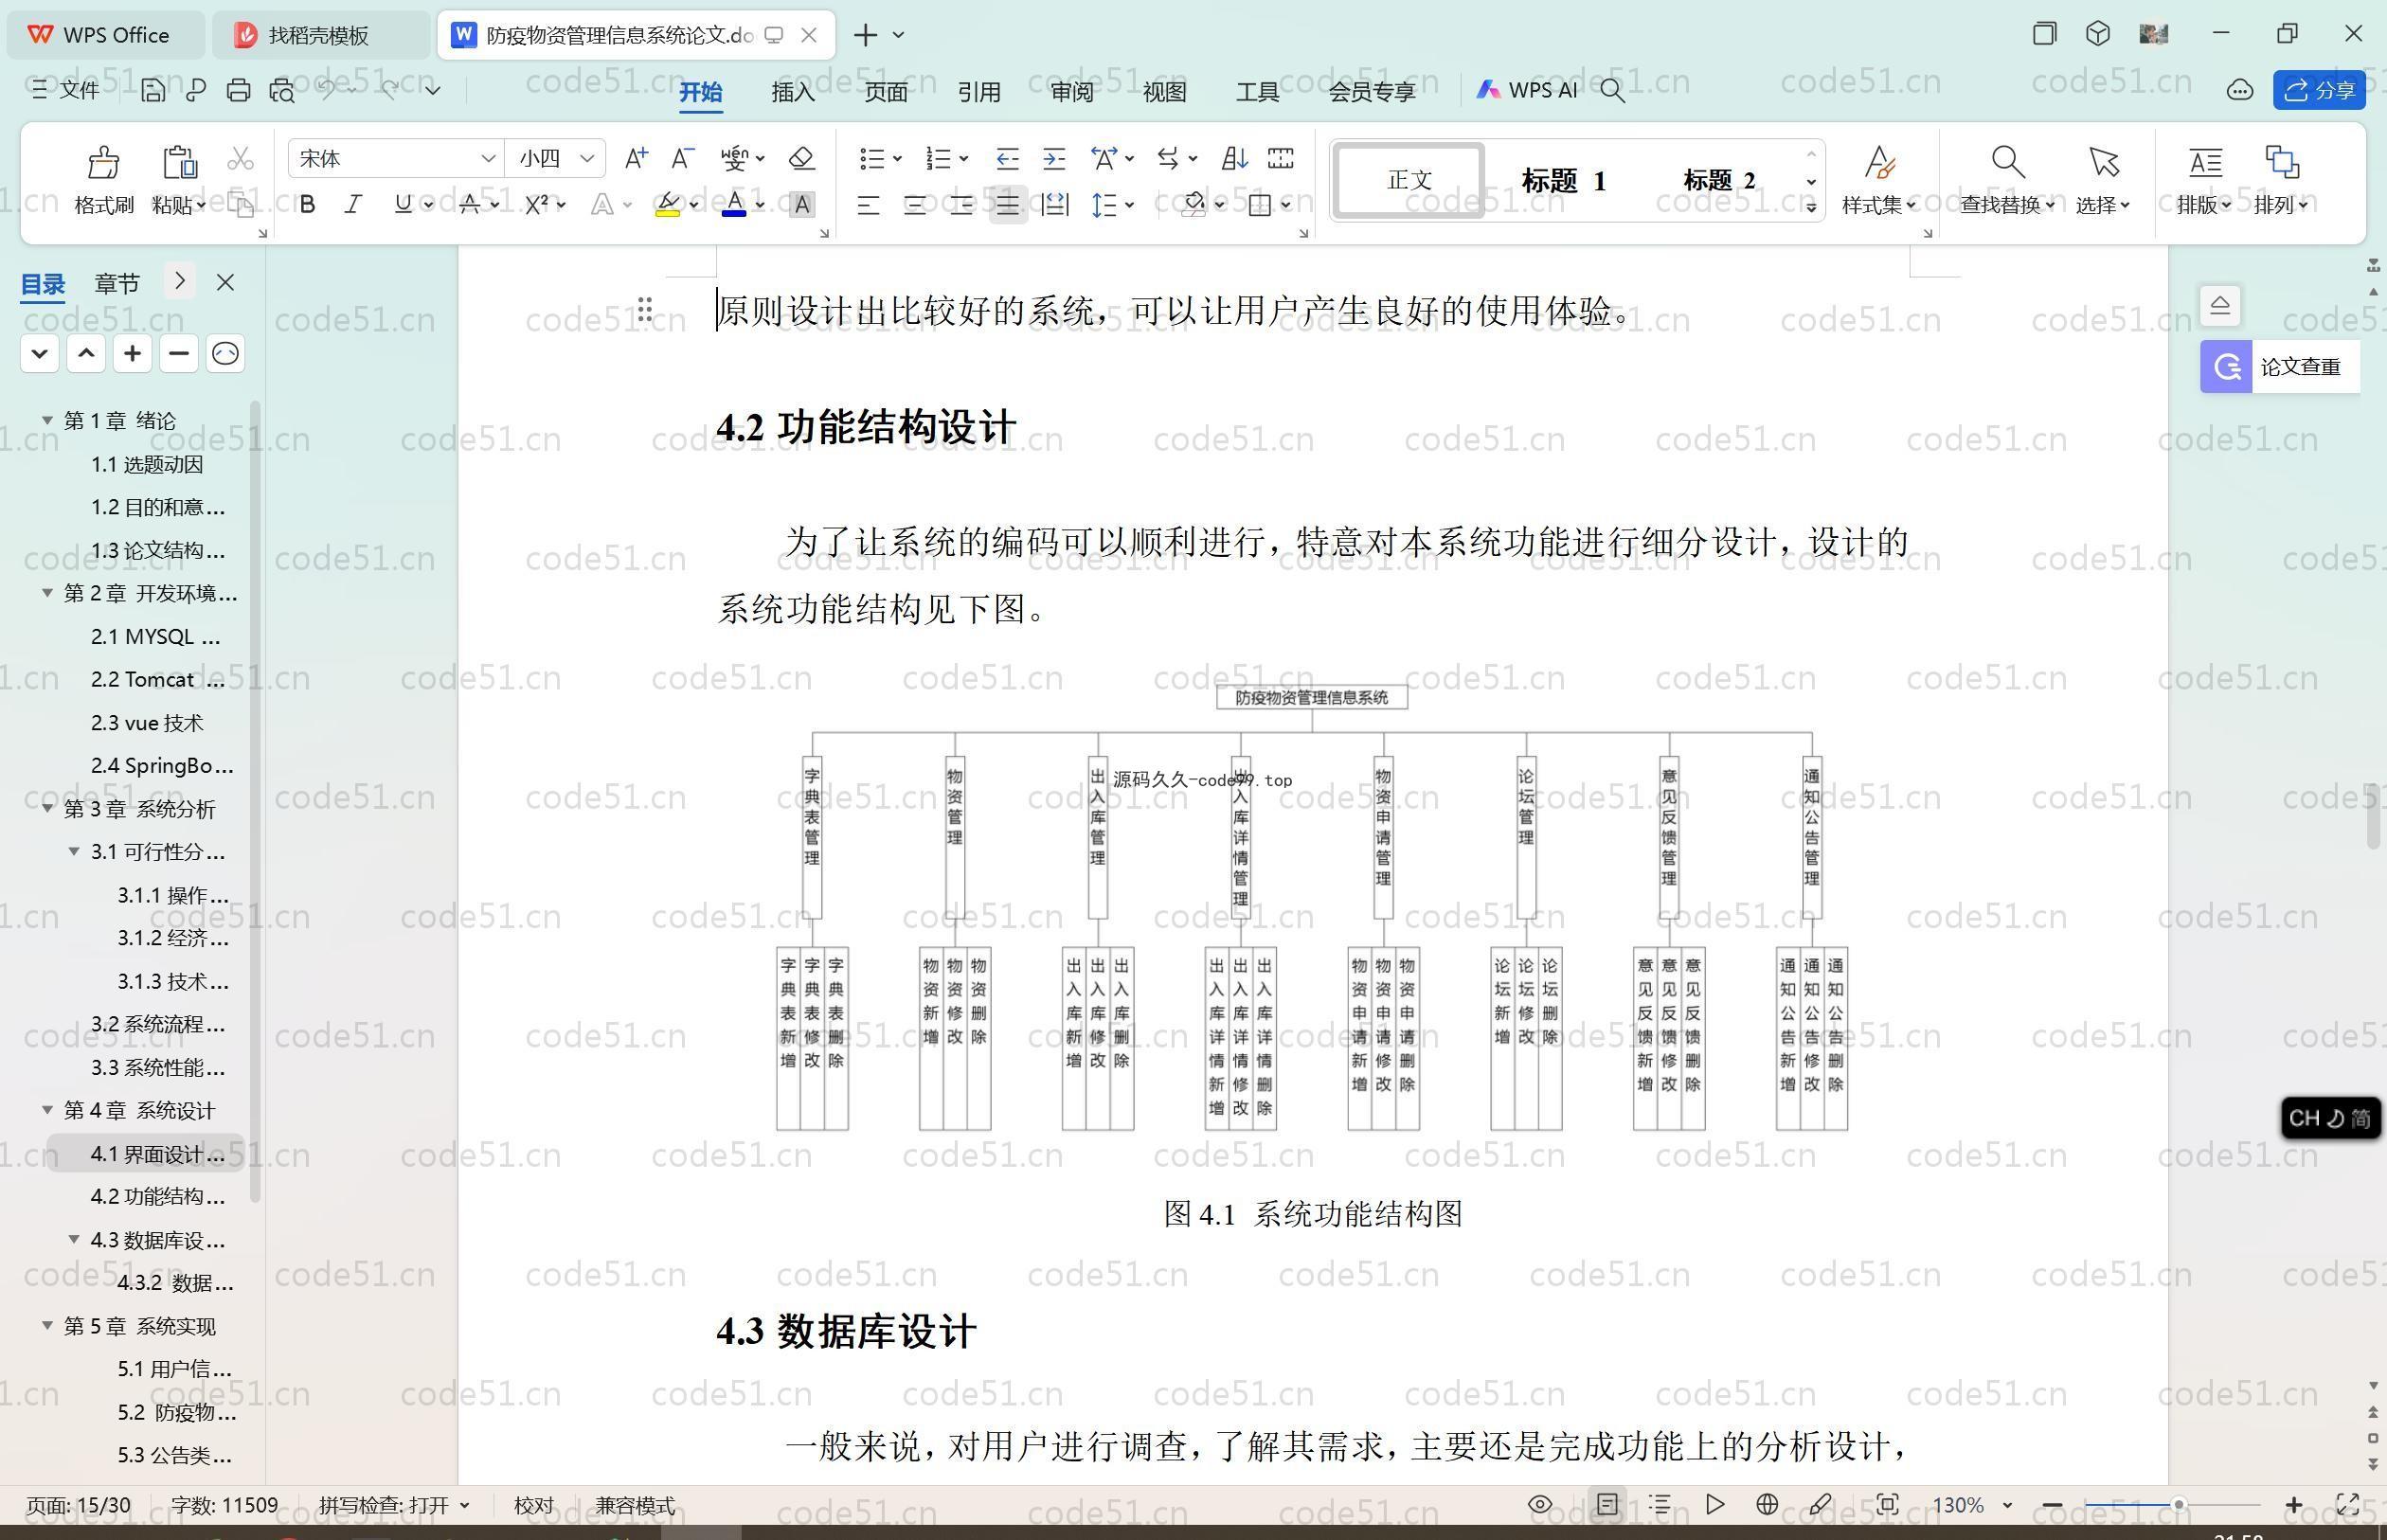Set paragraph to center alignment
Screen dimensions: 2387x1540
point(915,206)
